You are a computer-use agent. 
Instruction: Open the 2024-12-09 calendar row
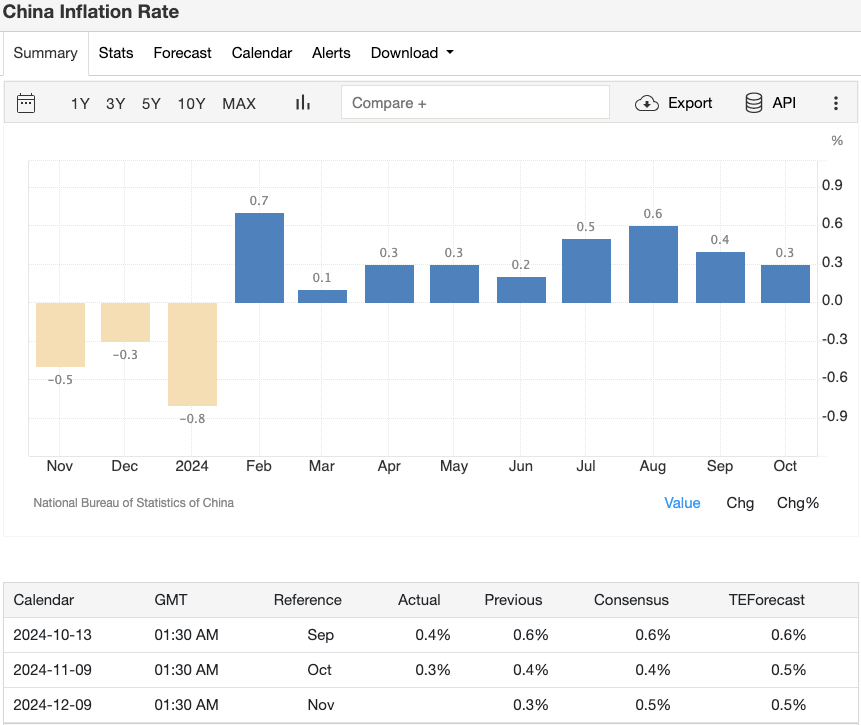(52, 705)
